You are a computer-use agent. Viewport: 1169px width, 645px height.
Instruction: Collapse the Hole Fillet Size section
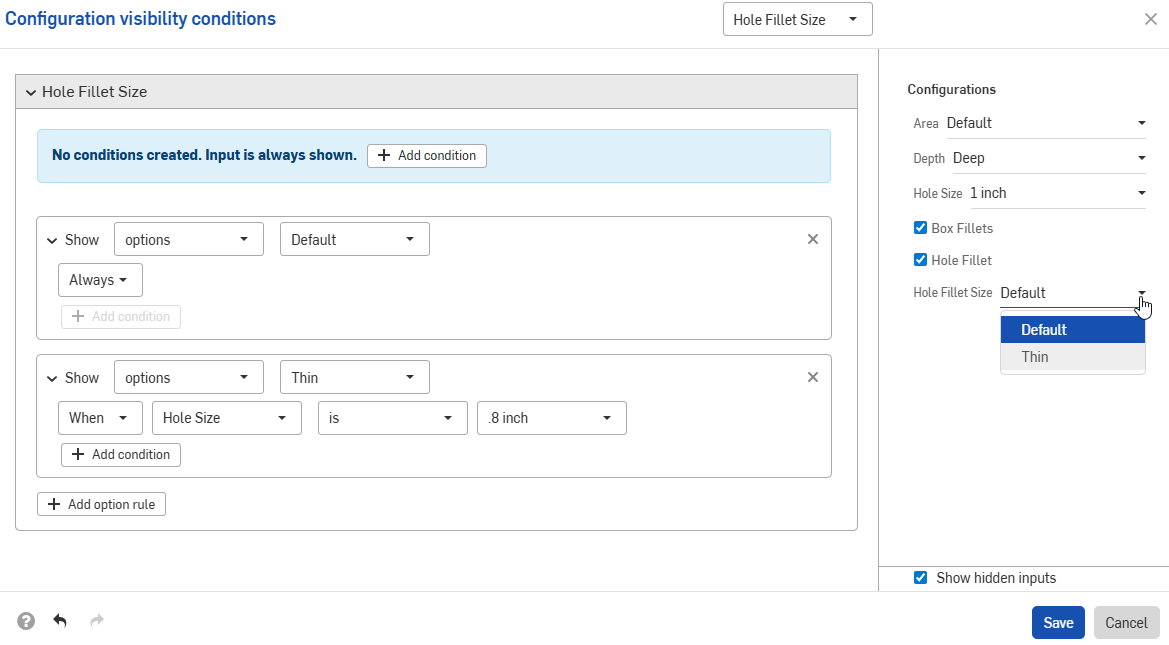coord(30,91)
